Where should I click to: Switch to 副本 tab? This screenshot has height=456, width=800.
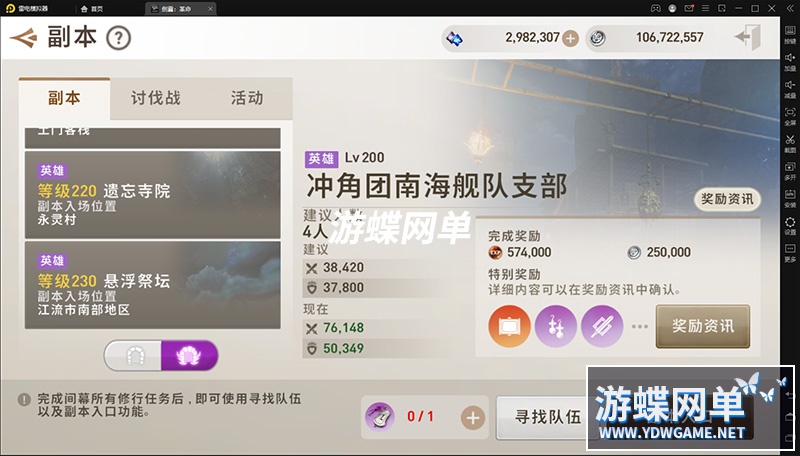(x=64, y=98)
